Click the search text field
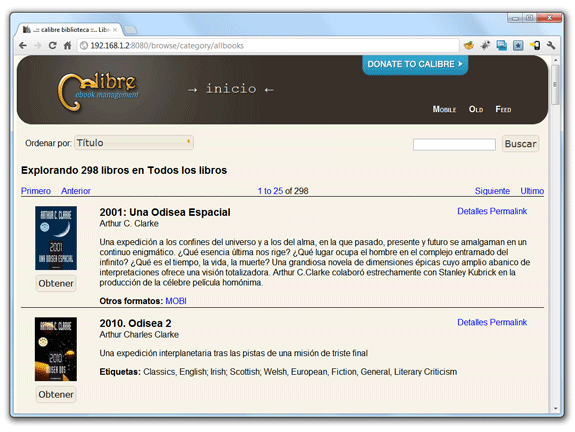Image resolution: width=575 pixels, height=432 pixels. point(454,144)
